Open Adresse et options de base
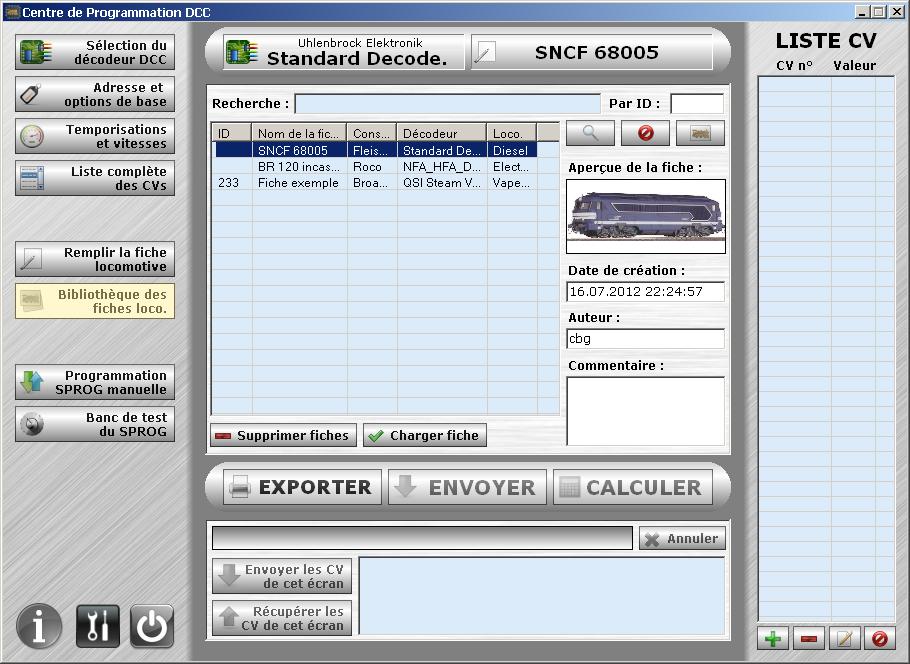This screenshot has height=664, width=910. pyautogui.click(x=95, y=94)
